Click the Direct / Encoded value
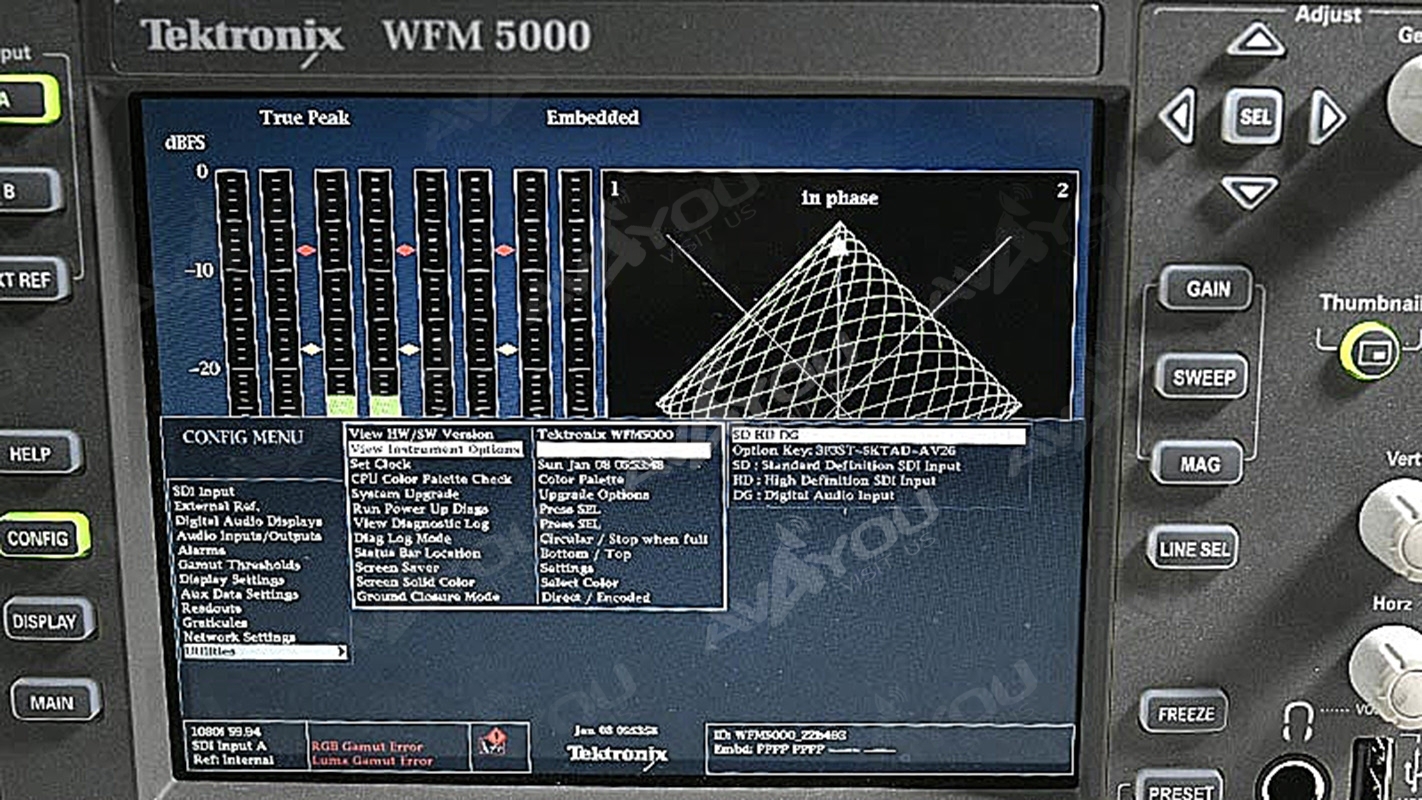 [595, 597]
